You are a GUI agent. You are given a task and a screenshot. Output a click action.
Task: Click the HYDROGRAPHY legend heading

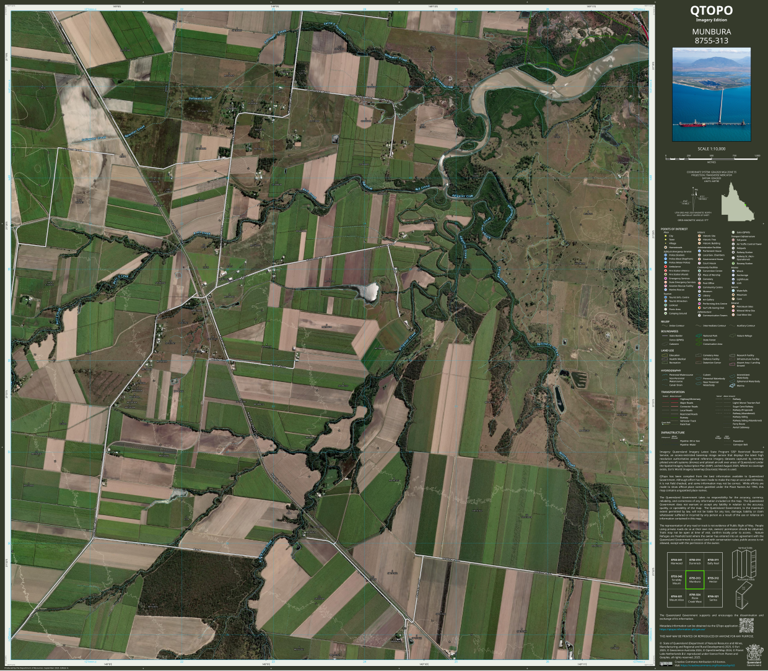[671, 371]
